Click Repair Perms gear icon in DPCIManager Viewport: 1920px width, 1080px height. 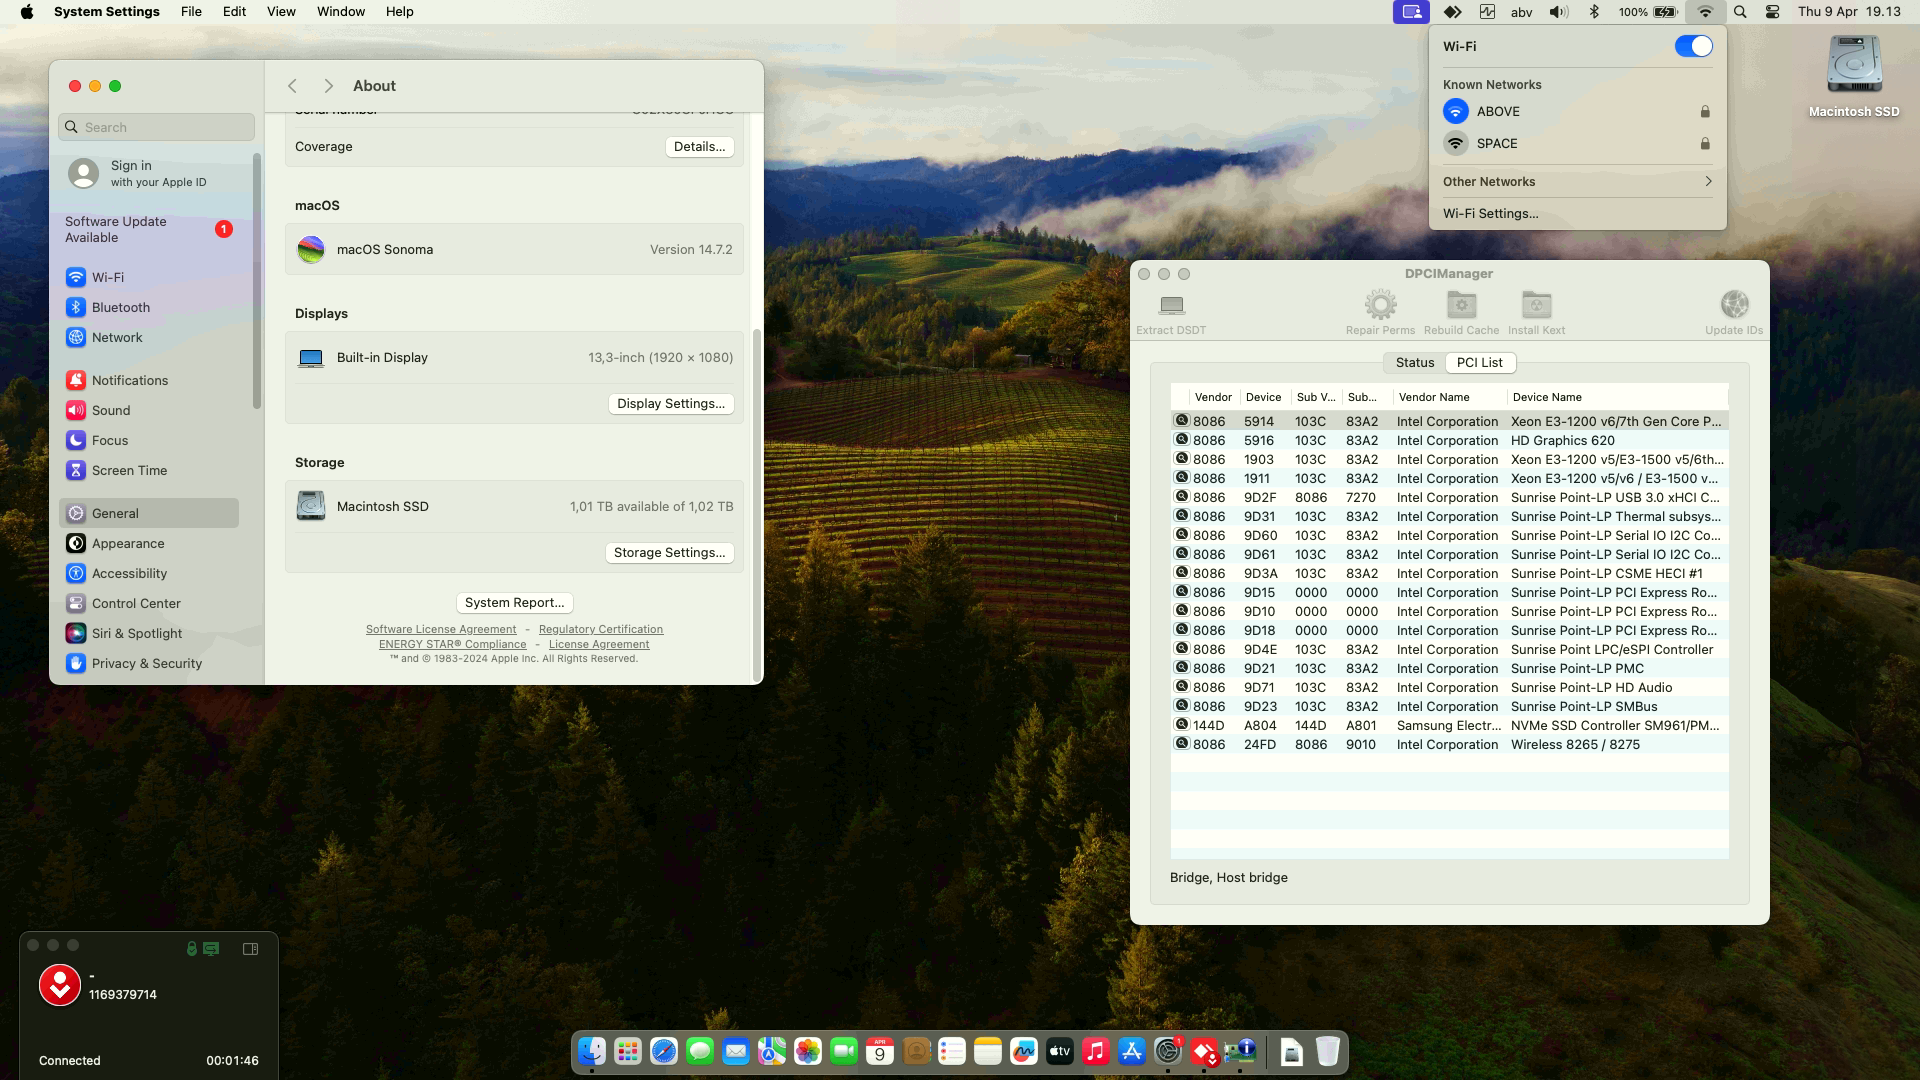tap(1380, 304)
